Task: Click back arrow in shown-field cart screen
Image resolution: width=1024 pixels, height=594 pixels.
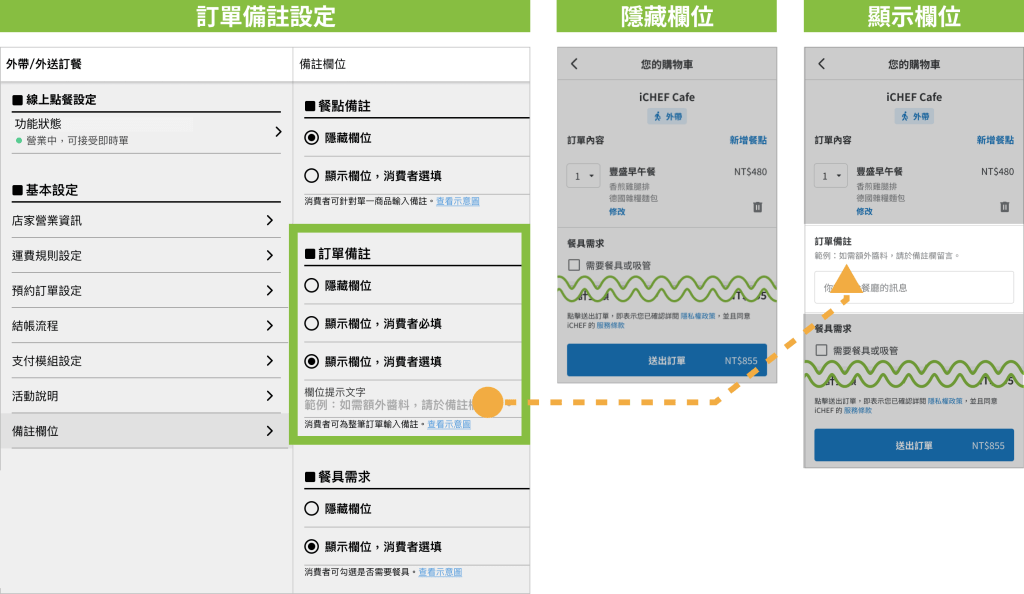Action: coord(821,64)
